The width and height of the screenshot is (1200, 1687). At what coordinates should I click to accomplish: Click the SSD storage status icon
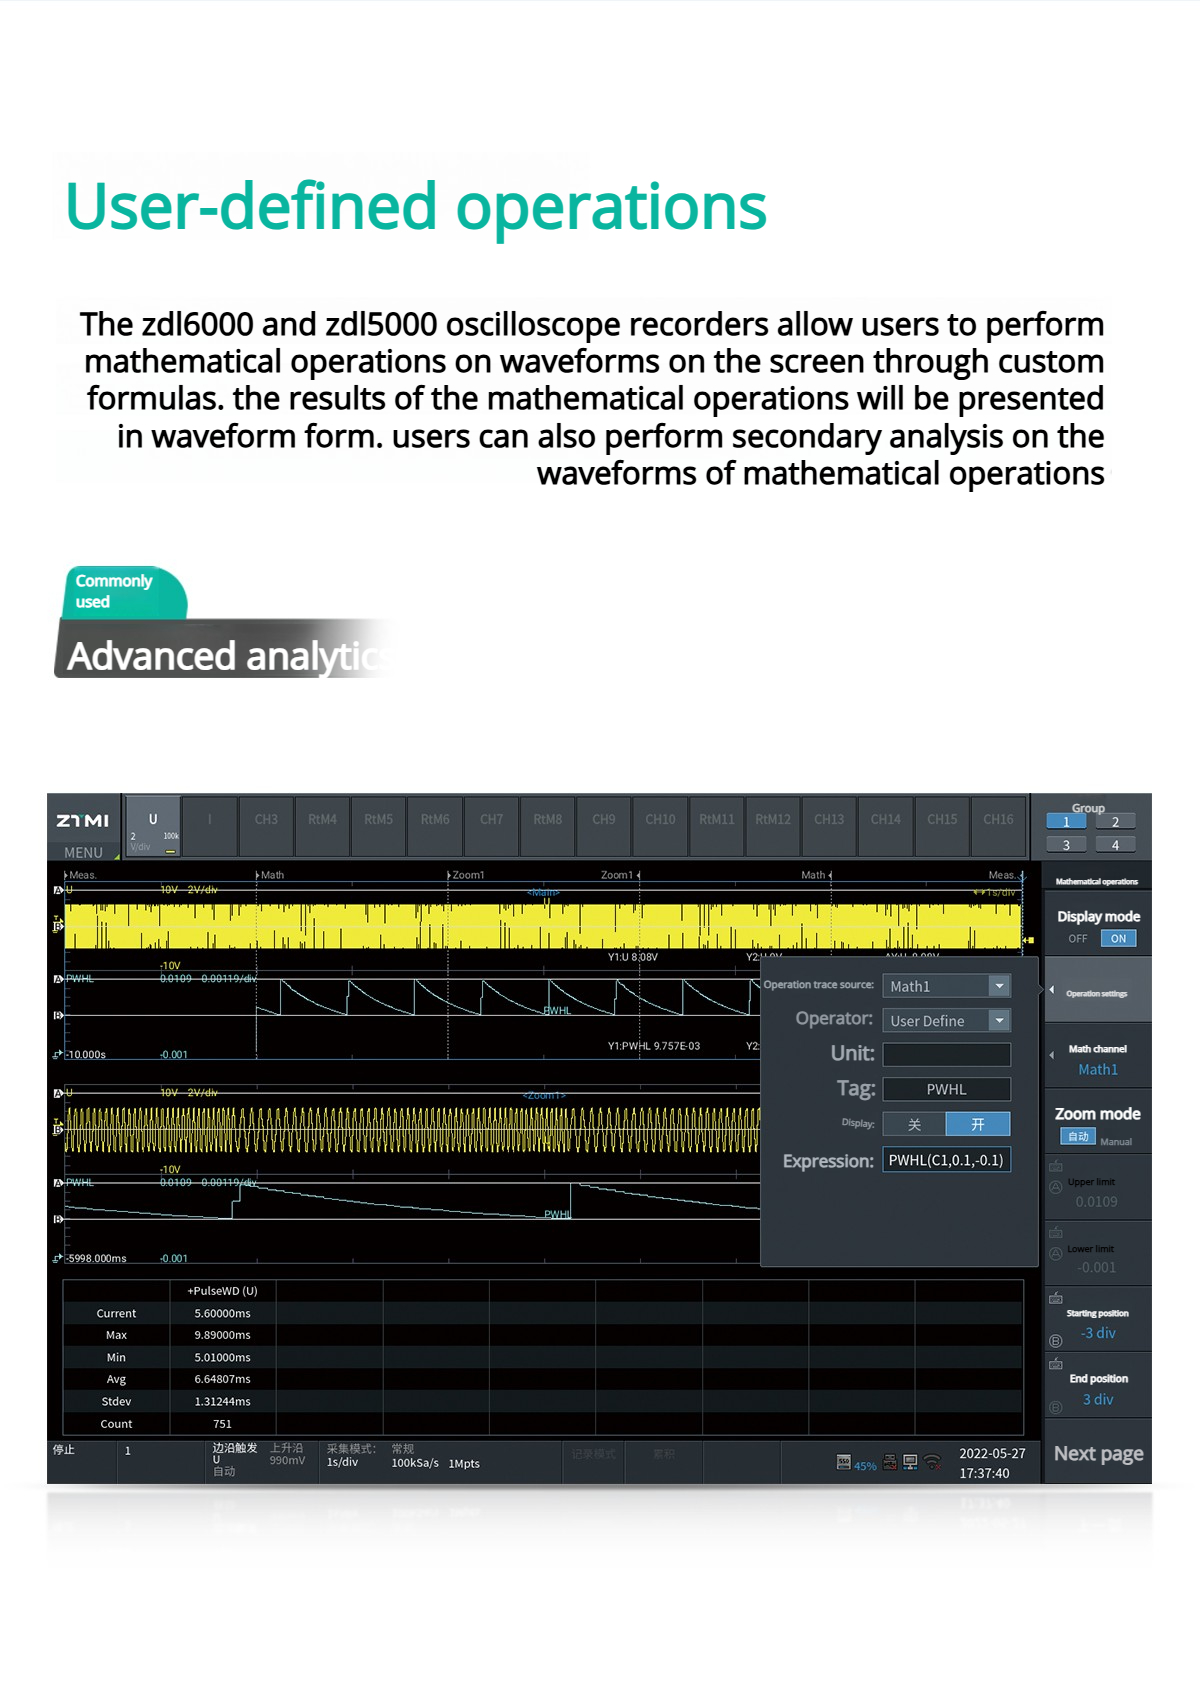(x=843, y=1462)
